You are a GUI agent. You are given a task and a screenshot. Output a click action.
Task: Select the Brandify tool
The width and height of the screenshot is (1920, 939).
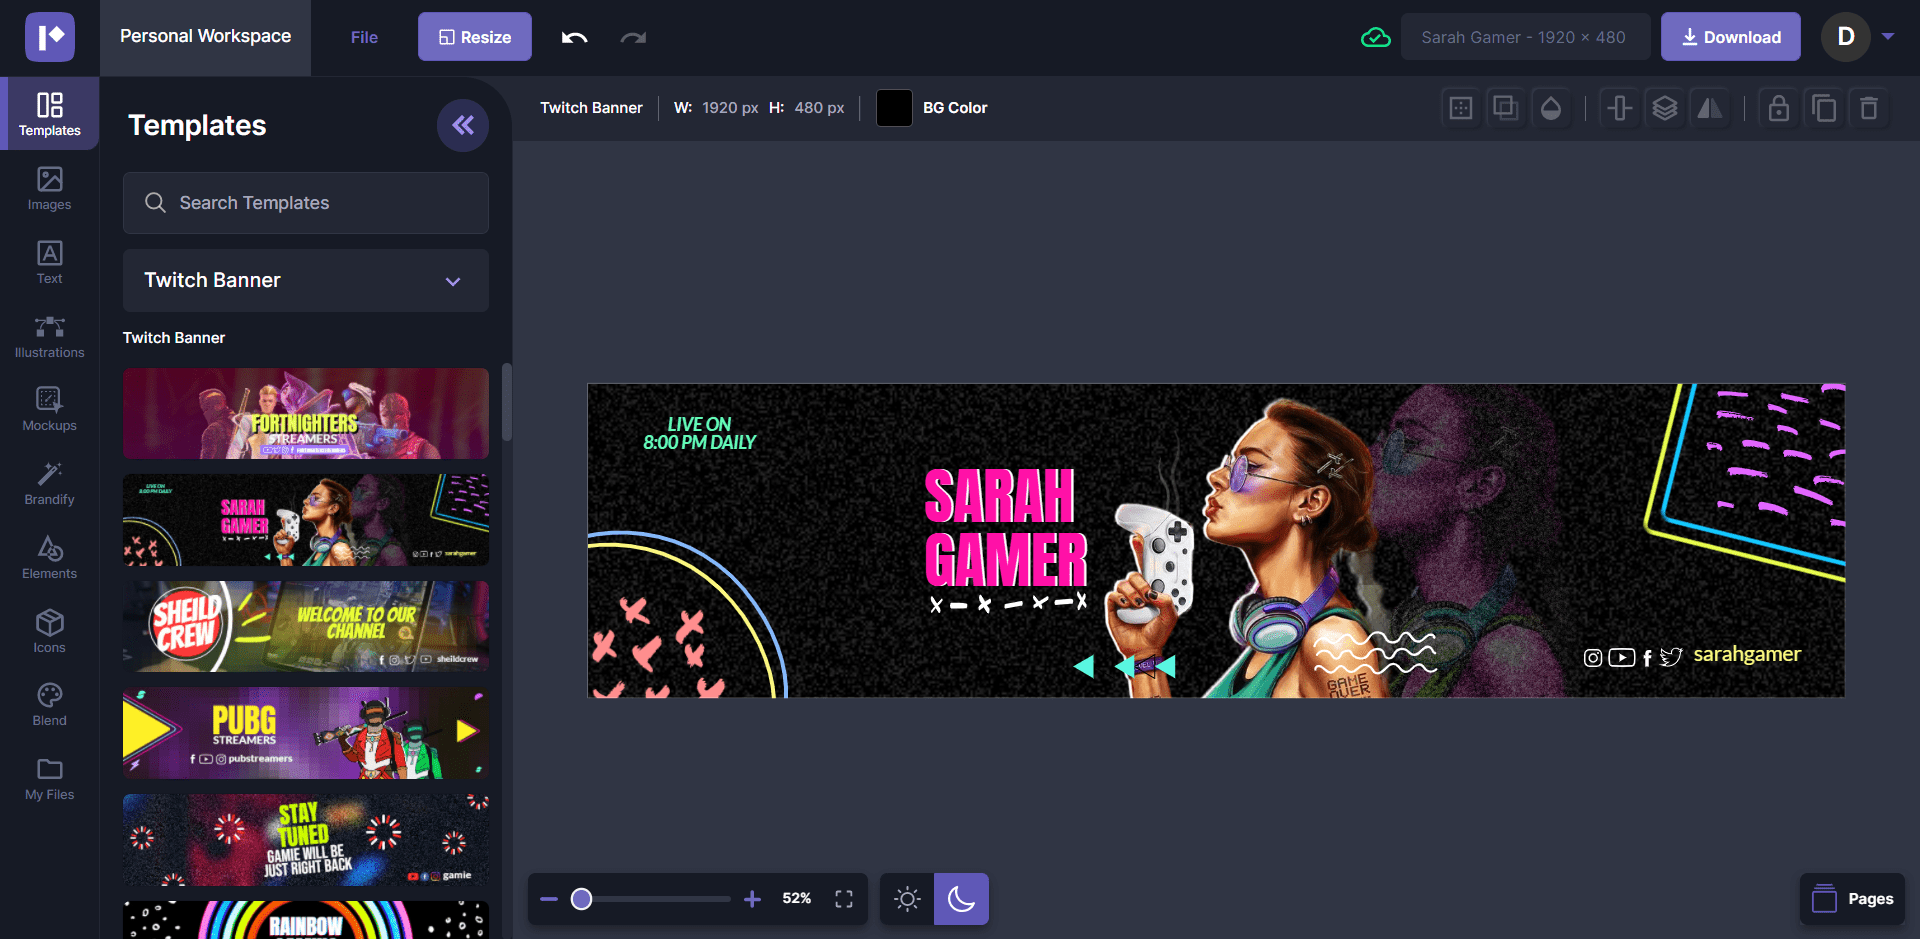tap(49, 483)
